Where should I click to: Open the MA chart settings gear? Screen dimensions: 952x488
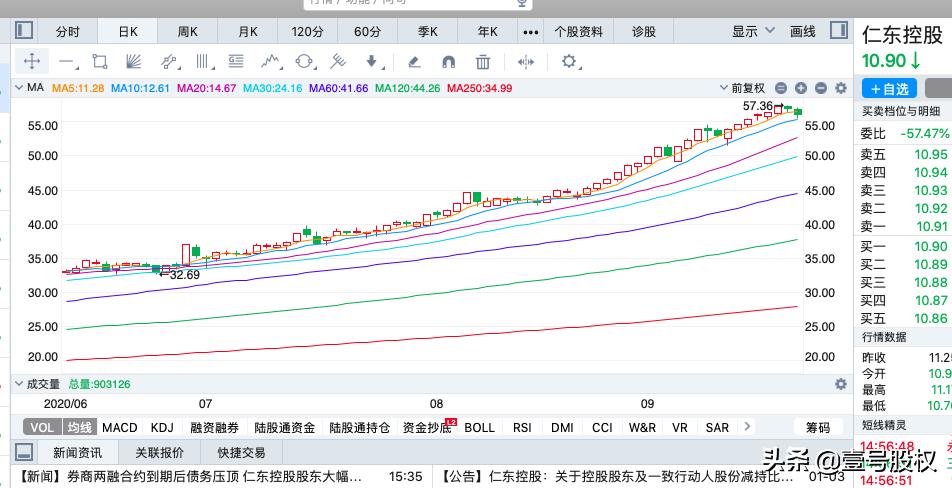point(841,88)
